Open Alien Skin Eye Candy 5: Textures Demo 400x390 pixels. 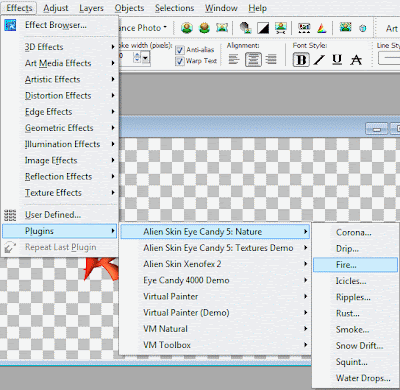point(215,248)
